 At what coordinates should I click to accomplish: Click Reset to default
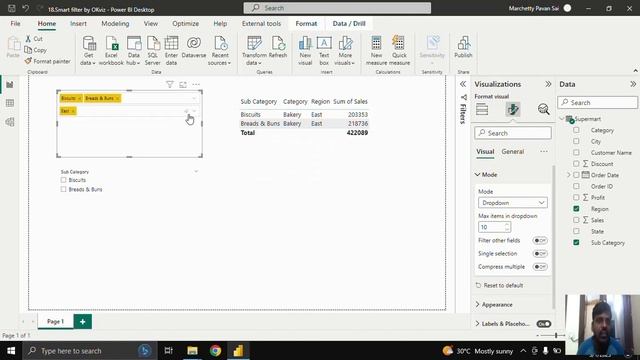[499, 285]
